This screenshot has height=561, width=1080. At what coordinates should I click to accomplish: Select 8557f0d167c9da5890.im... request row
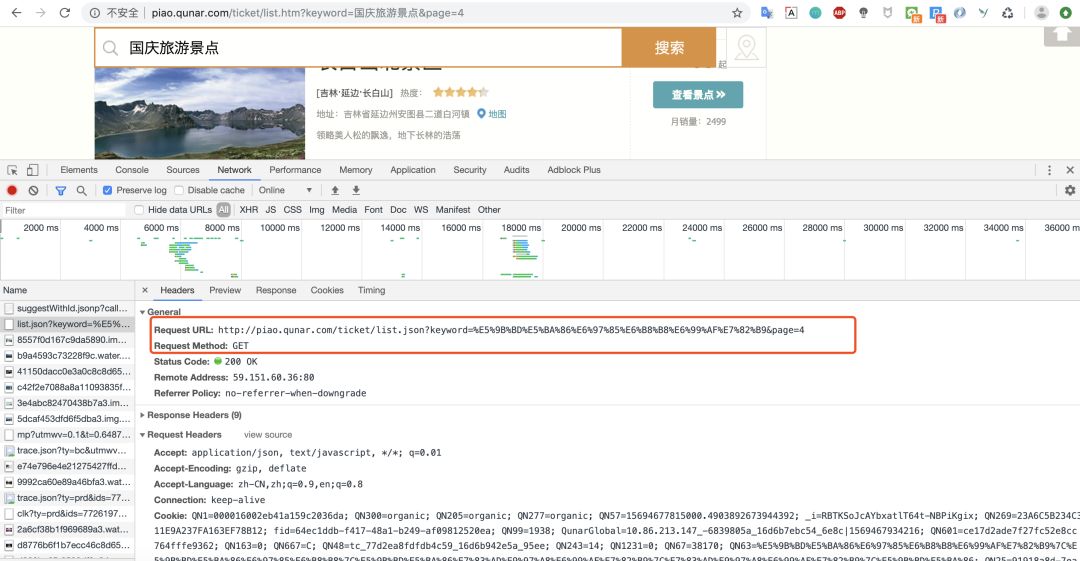[68, 340]
